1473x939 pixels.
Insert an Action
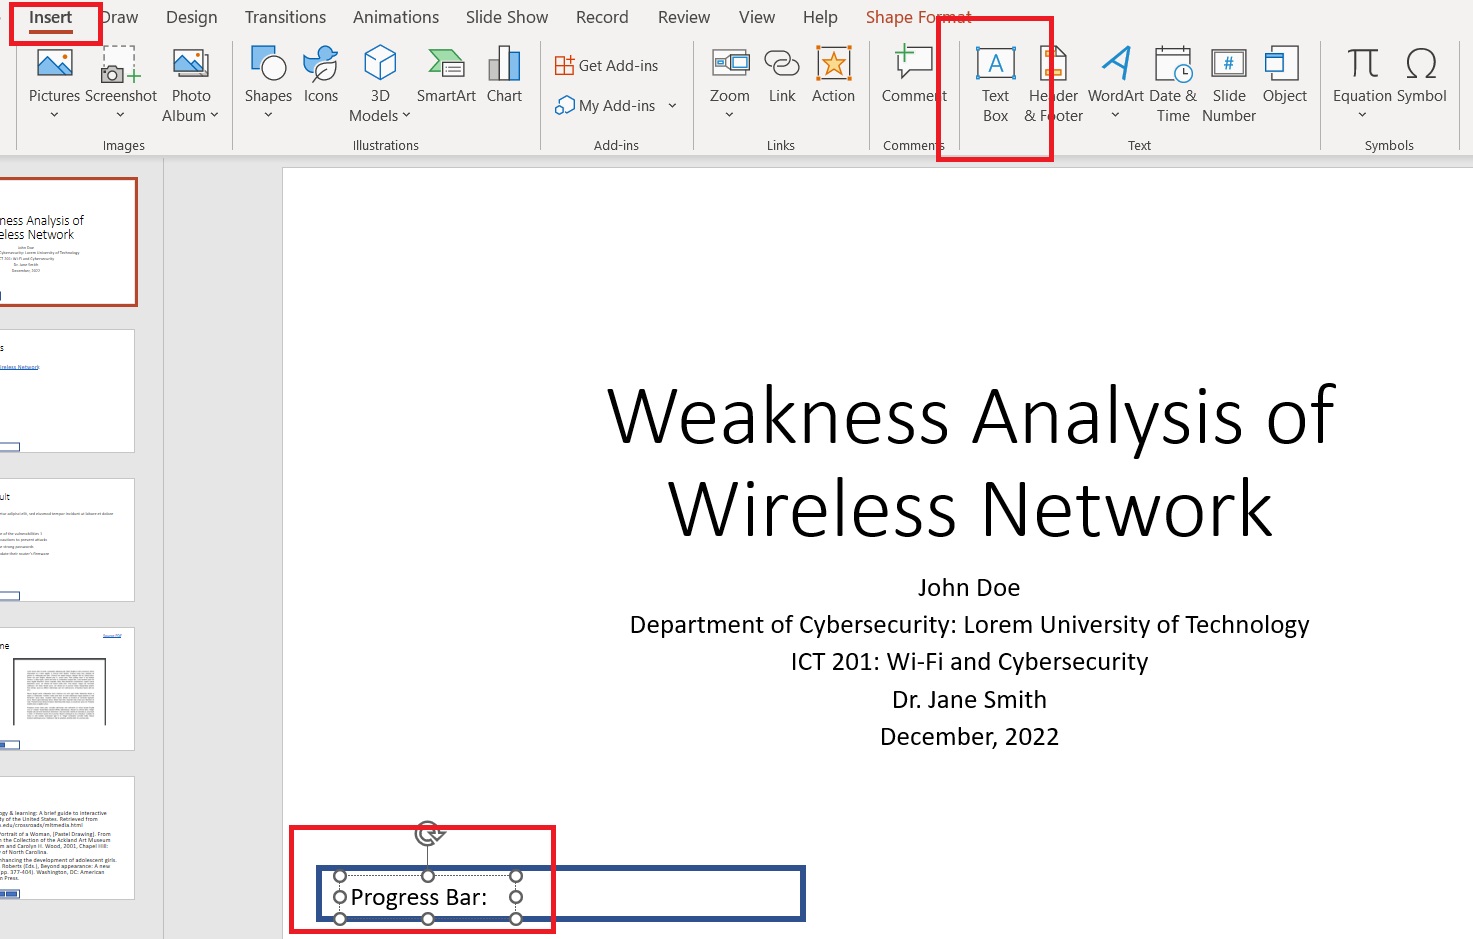coord(833,80)
